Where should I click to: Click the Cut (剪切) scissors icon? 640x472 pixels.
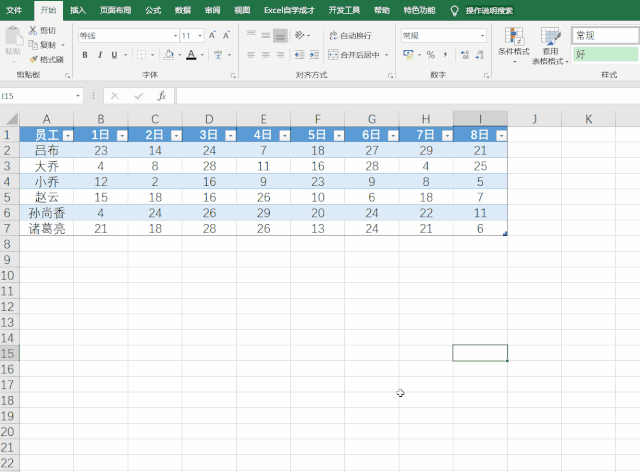[33, 31]
